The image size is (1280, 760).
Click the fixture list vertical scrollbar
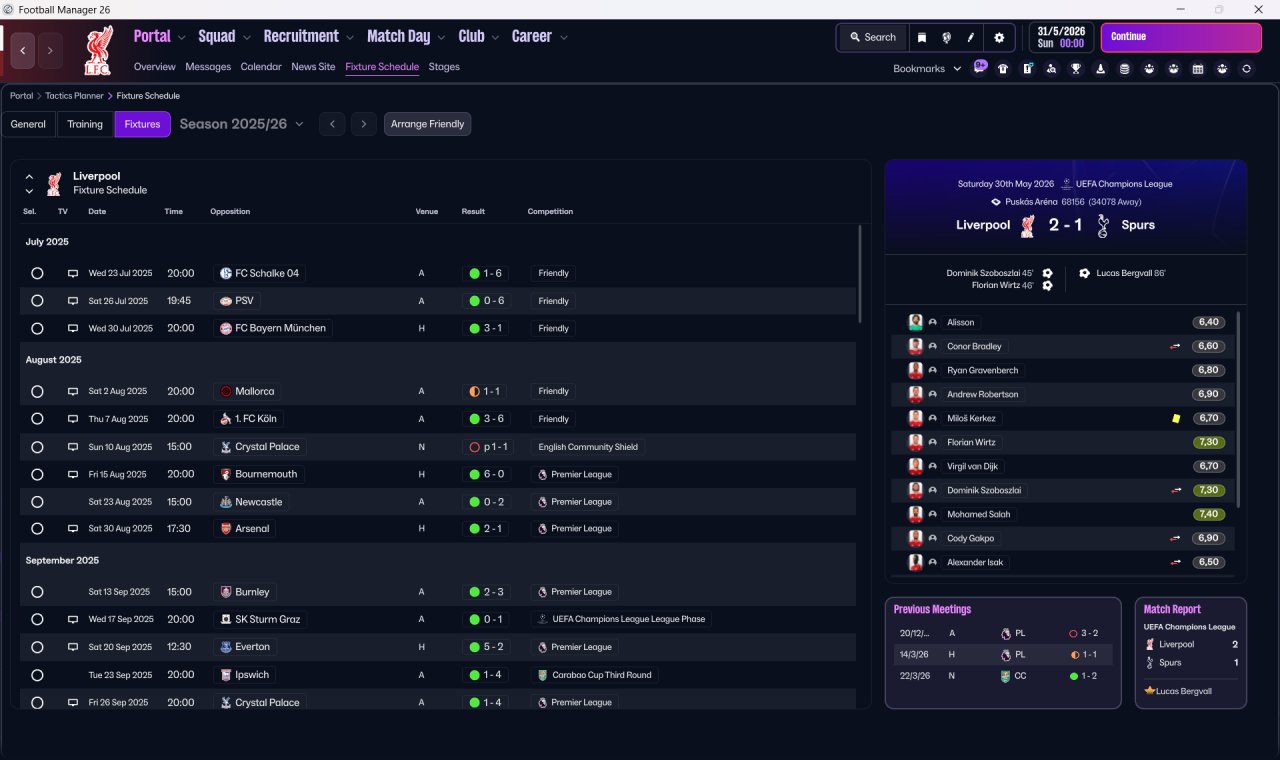[859, 273]
